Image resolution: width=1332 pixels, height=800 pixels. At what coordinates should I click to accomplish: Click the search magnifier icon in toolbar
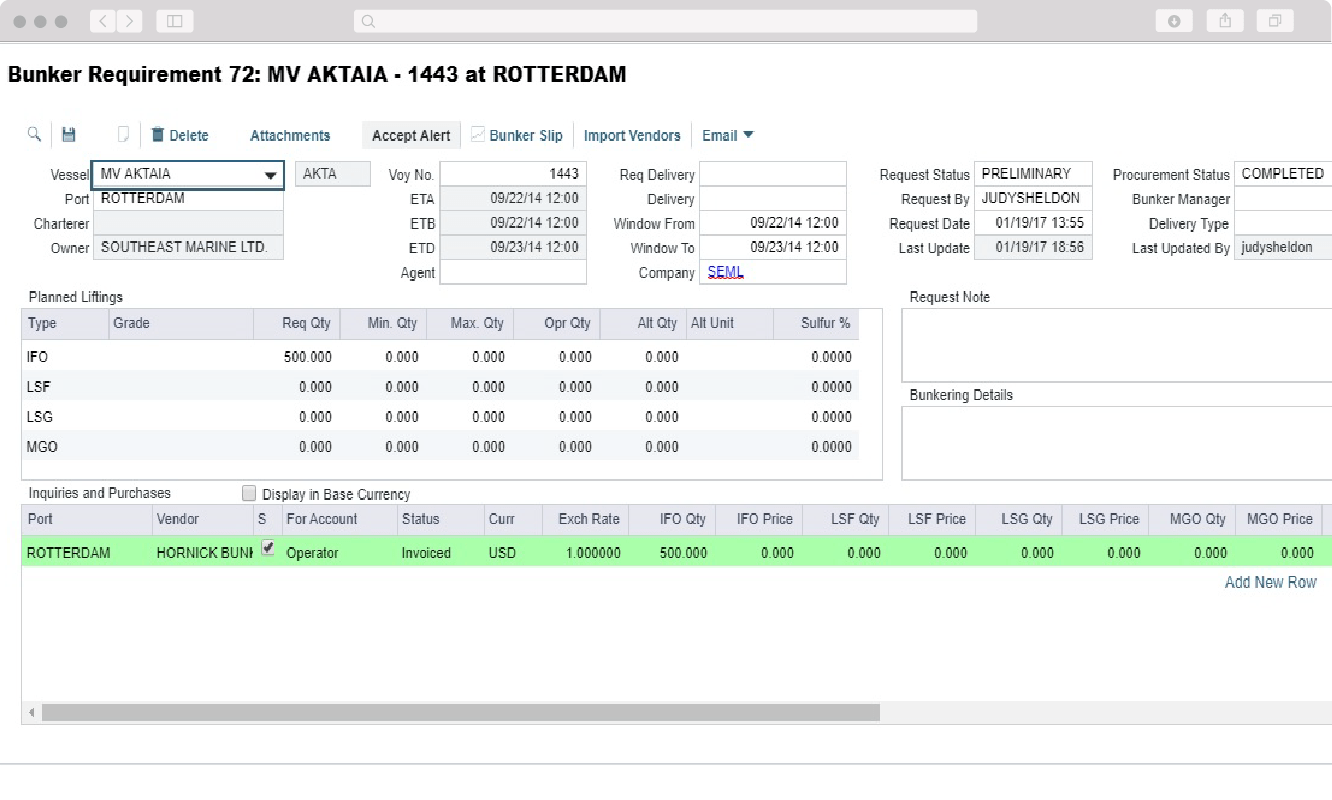[34, 134]
